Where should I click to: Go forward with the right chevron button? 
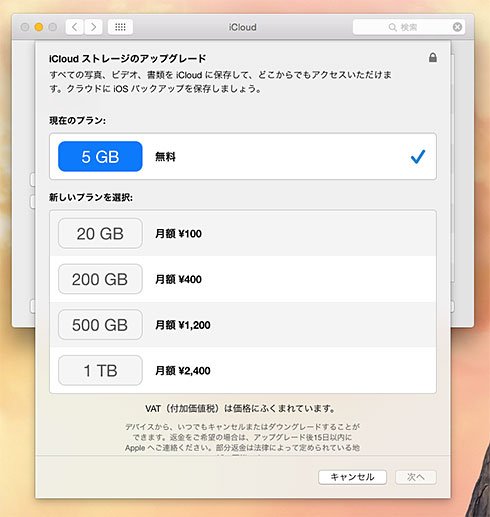pyautogui.click(x=93, y=27)
